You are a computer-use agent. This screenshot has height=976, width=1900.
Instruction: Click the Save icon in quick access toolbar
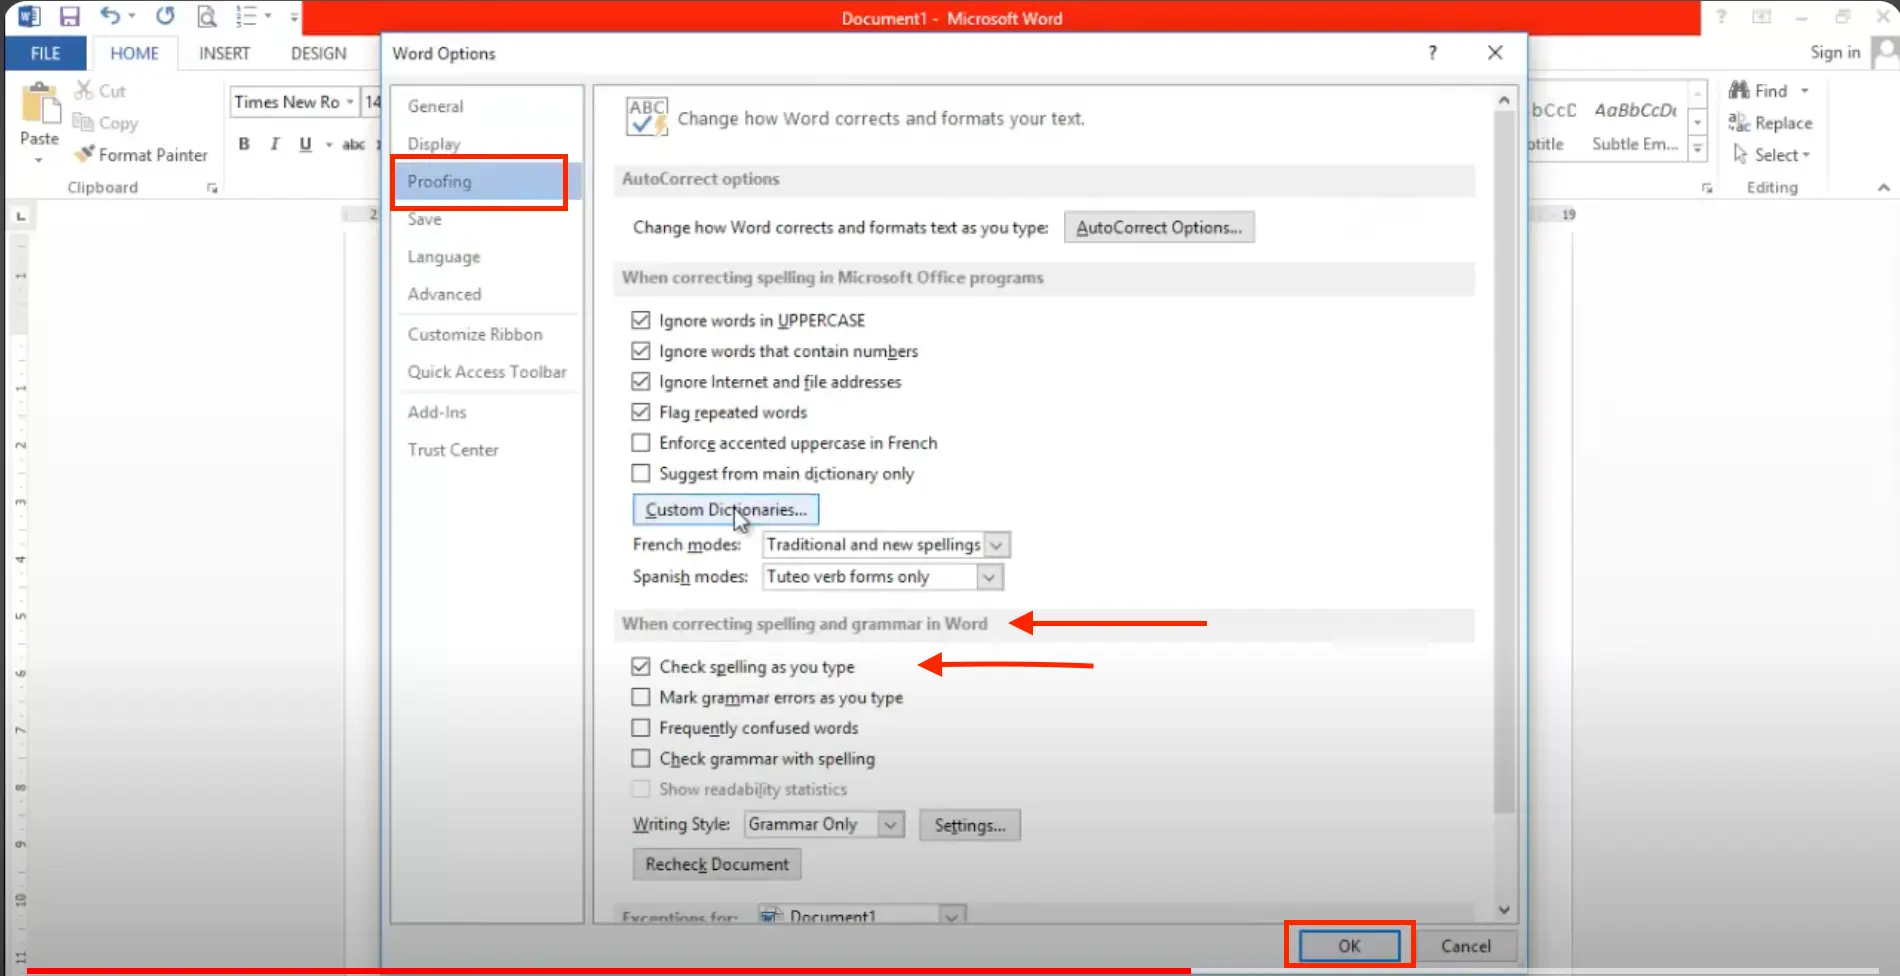coord(69,16)
